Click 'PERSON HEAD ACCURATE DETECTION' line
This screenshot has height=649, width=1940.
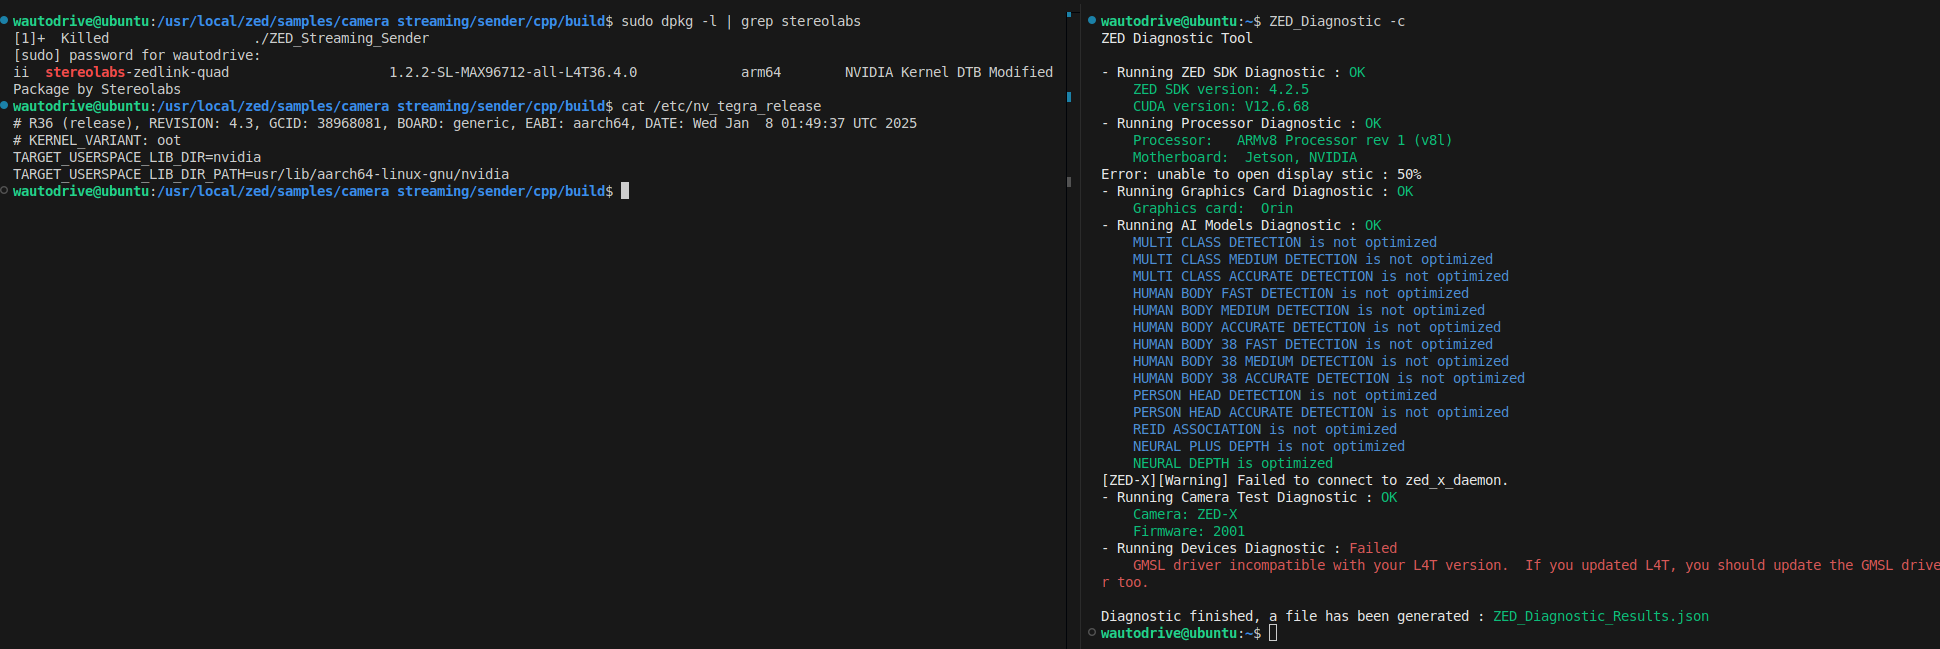[1321, 412]
